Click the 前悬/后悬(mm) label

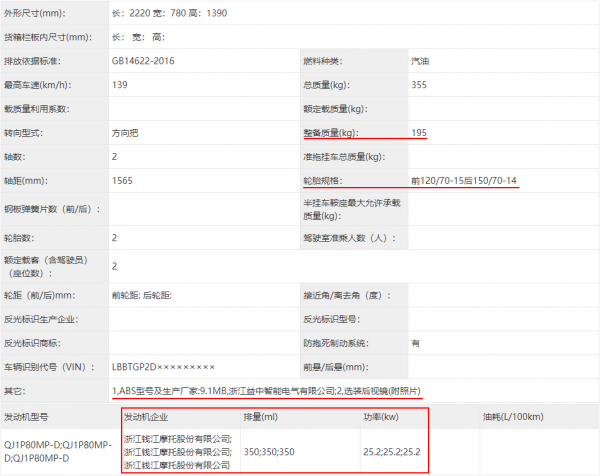(x=336, y=367)
